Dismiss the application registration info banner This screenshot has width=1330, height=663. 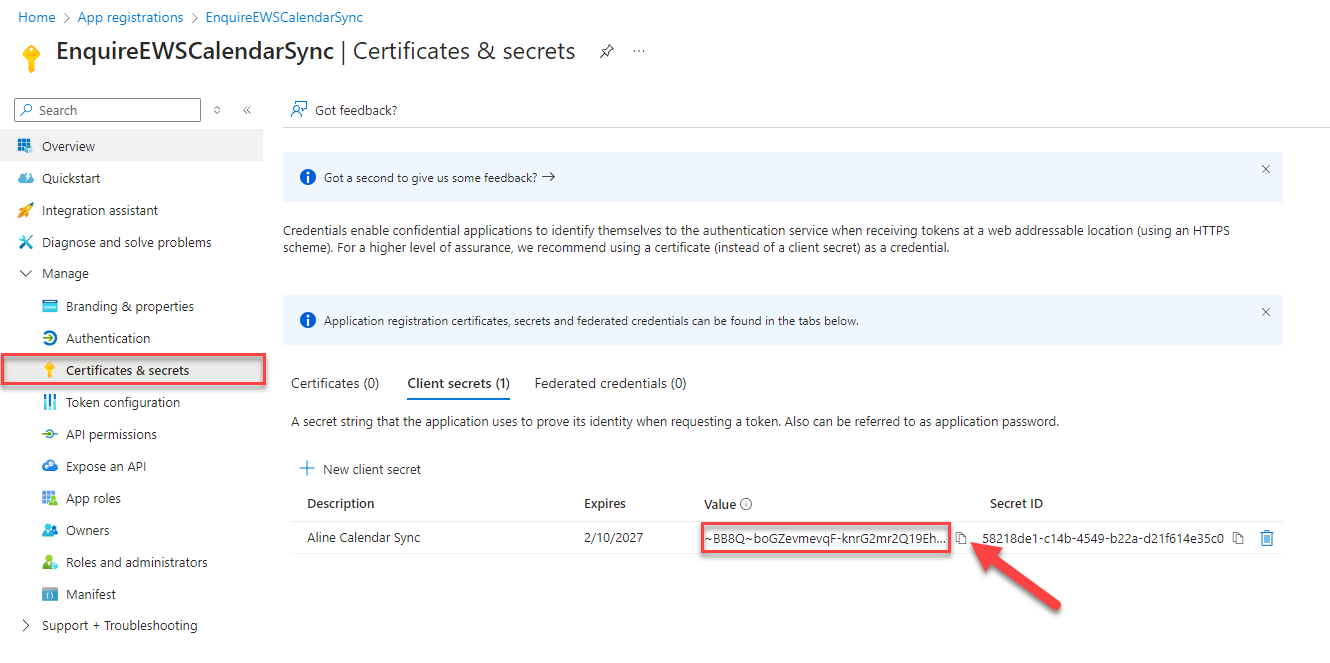1266,312
